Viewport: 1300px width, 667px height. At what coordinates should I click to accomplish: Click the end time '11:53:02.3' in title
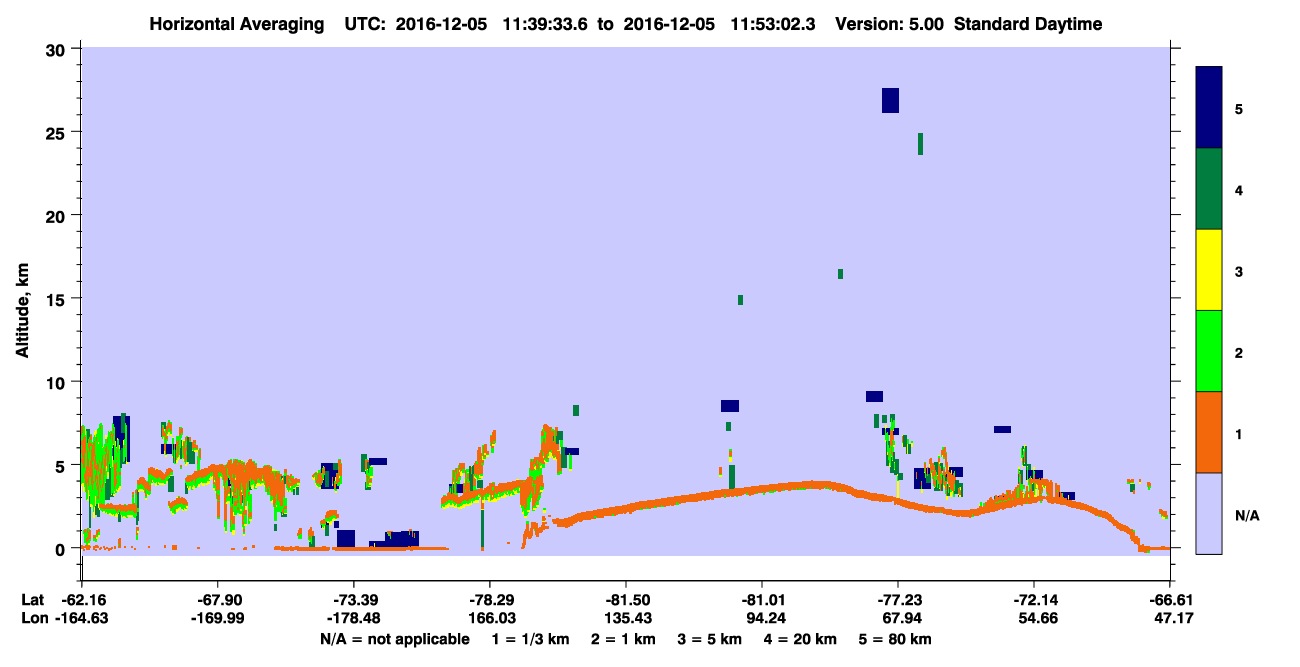point(773,24)
